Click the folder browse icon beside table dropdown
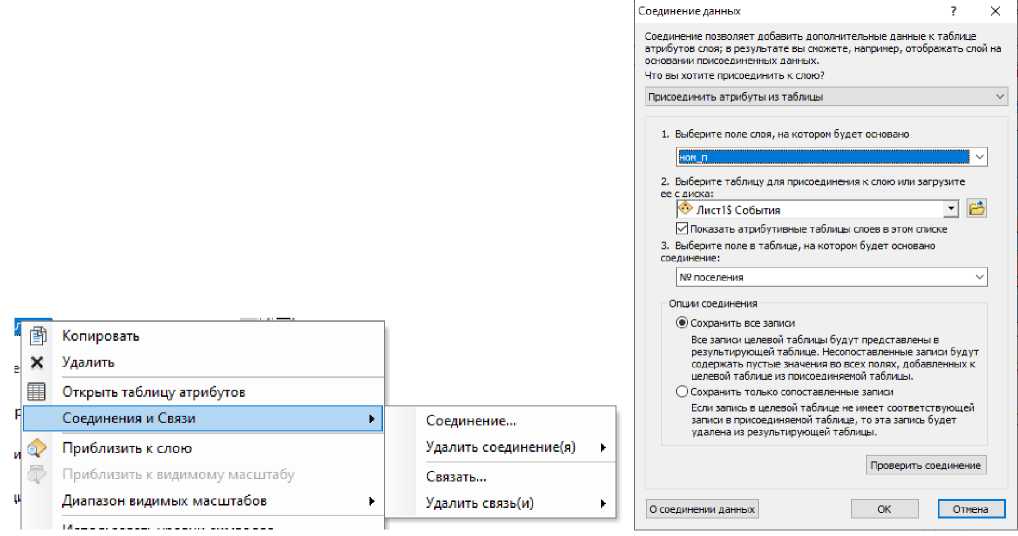 tap(977, 209)
